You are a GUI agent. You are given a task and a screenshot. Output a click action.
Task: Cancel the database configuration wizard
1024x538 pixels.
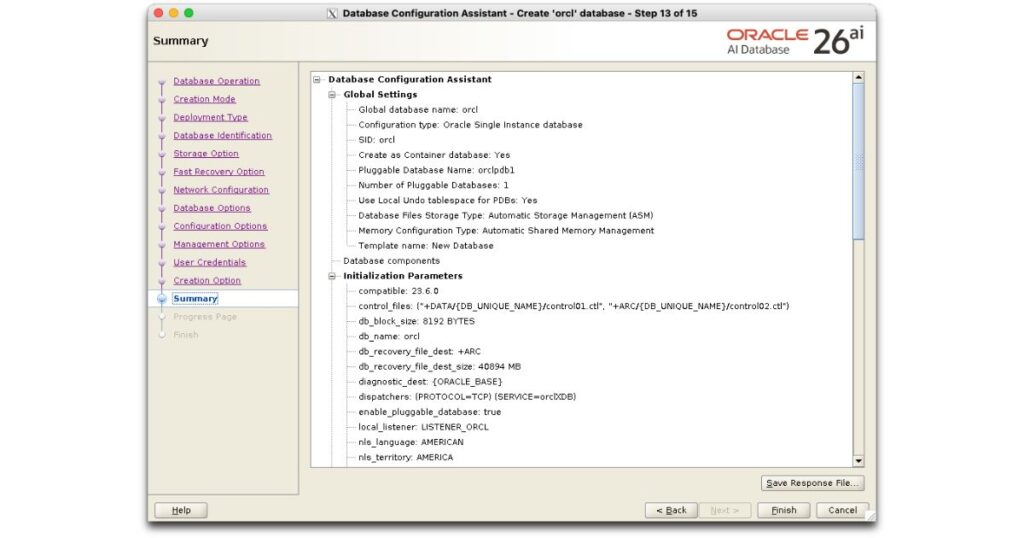pos(842,511)
